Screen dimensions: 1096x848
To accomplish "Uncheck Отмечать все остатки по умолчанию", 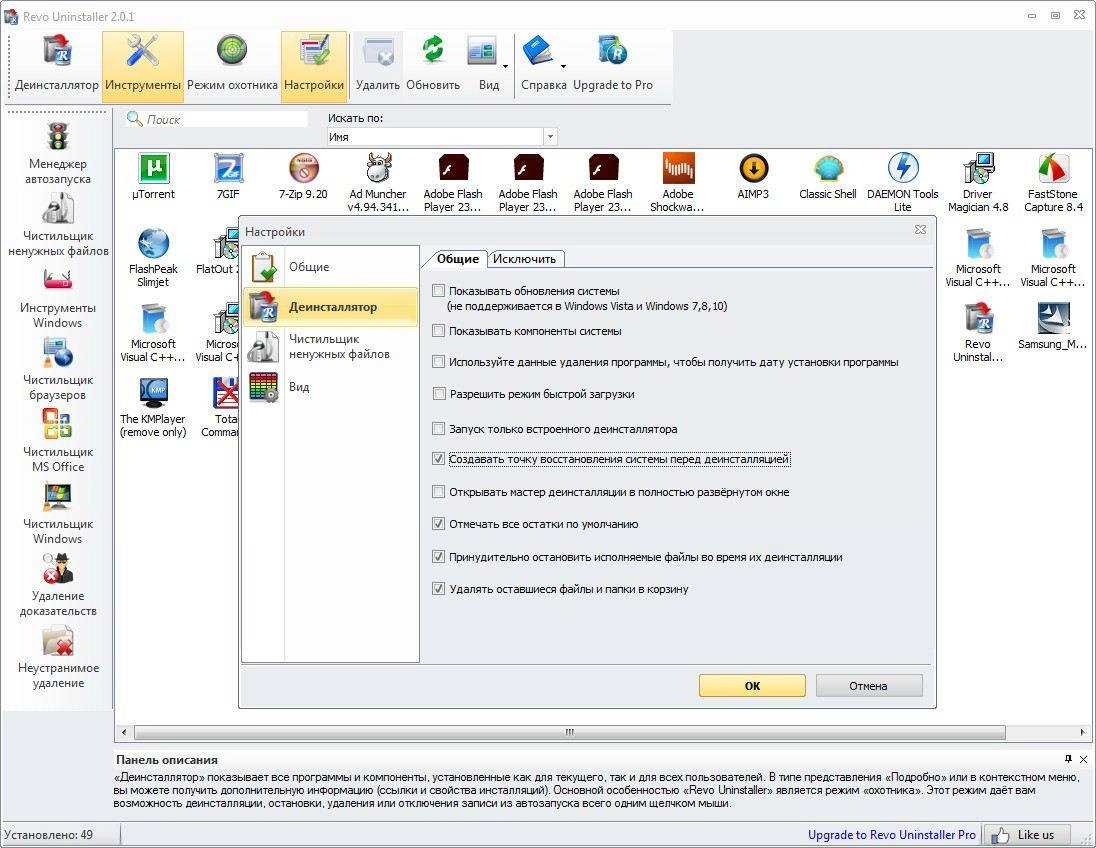I will [x=438, y=524].
